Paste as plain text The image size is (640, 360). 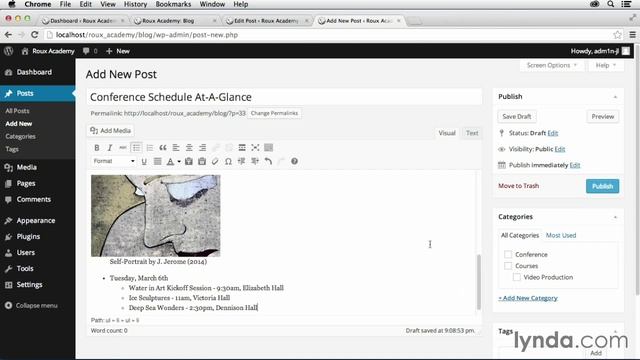click(189, 161)
